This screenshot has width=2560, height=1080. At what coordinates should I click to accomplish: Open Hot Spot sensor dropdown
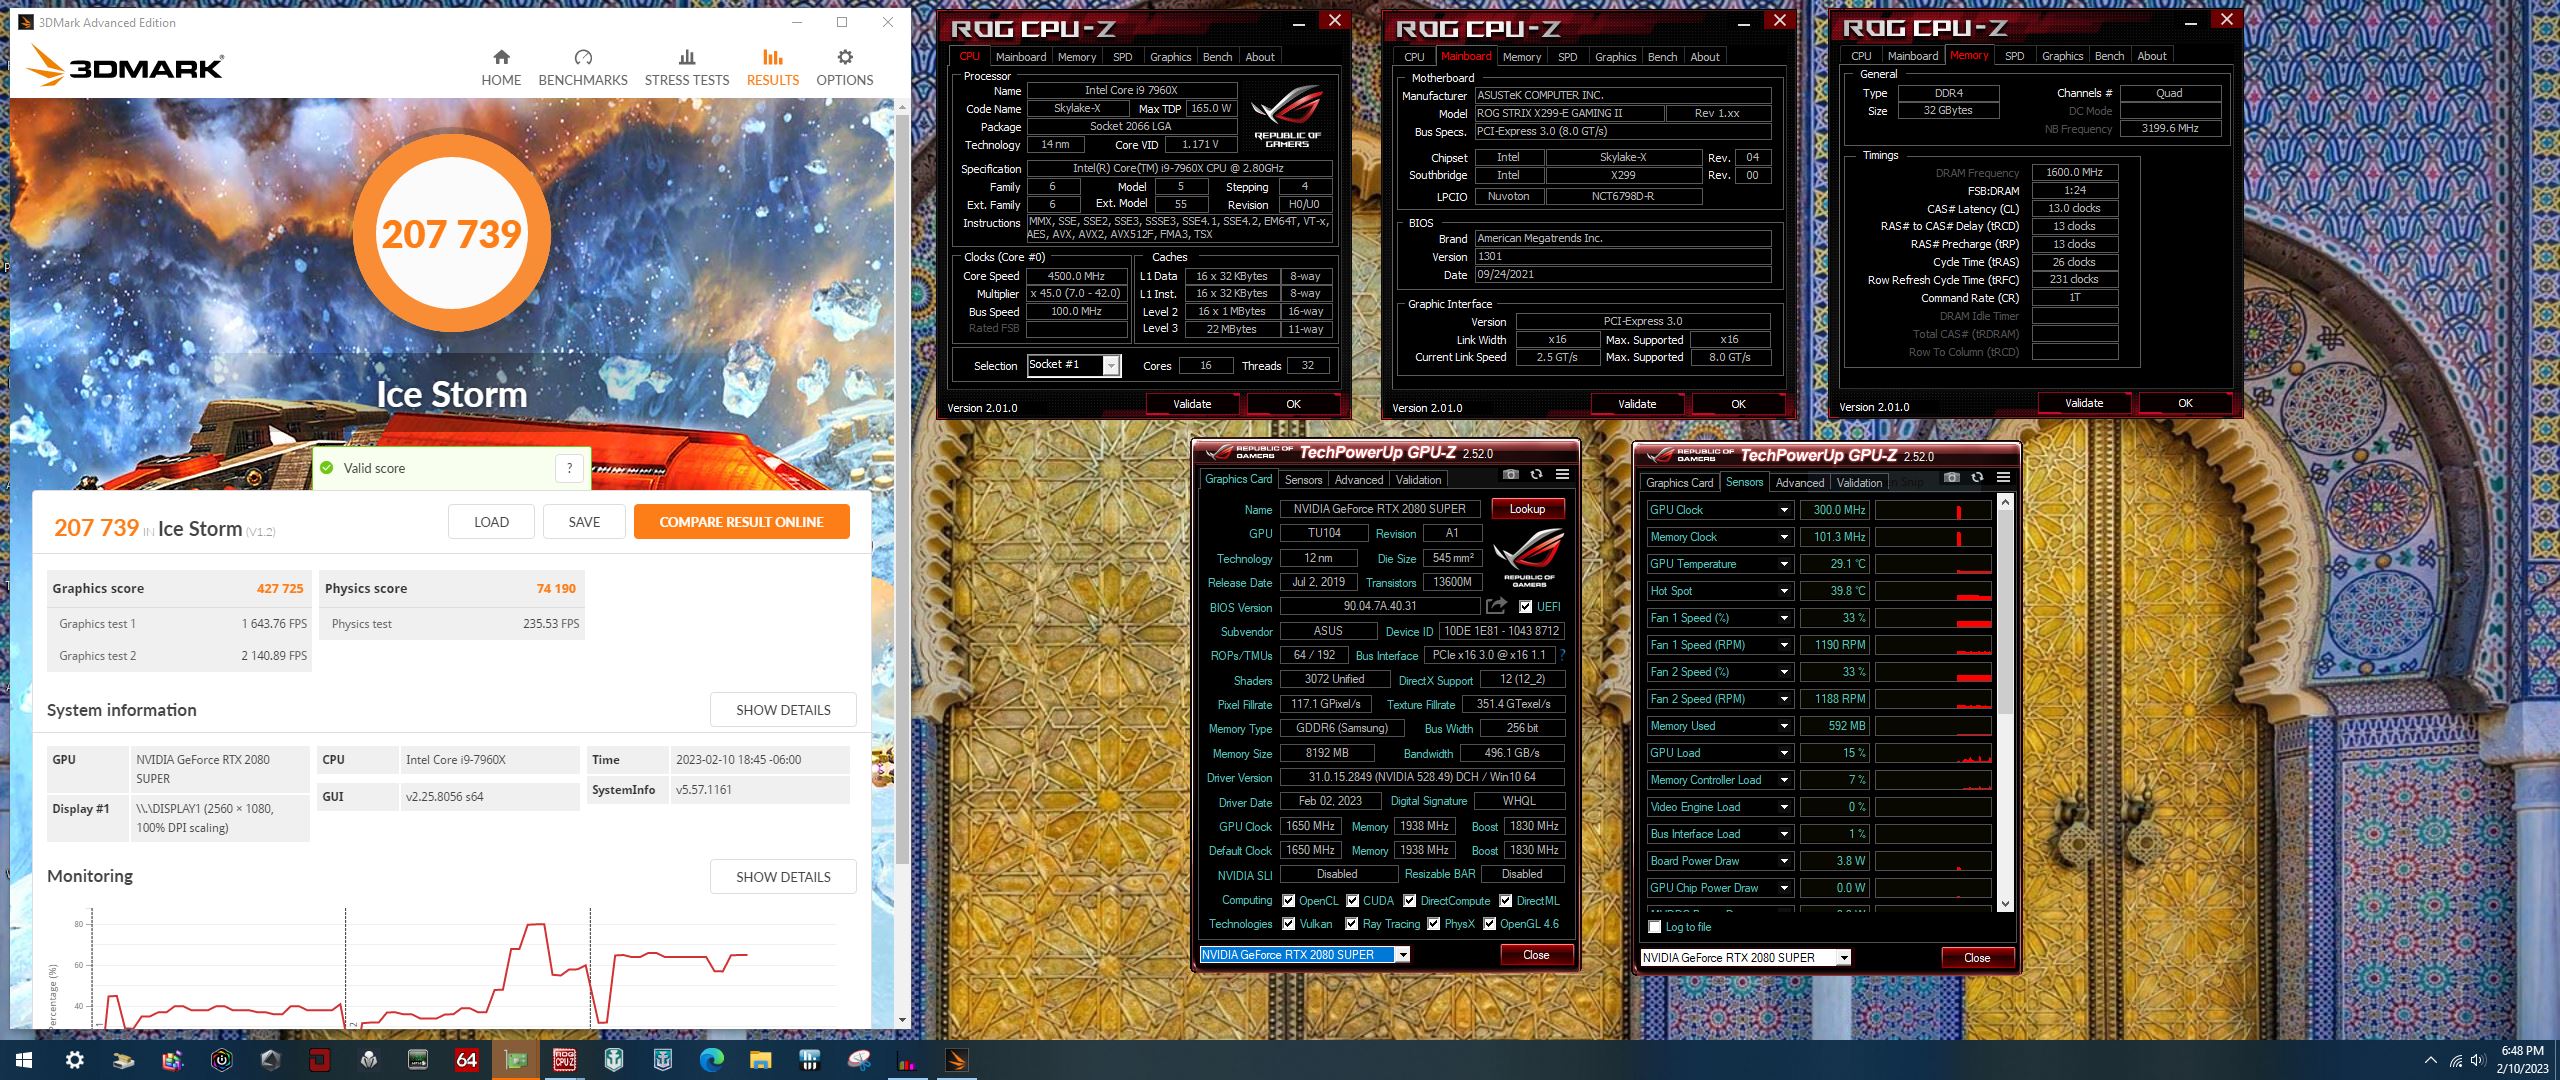1784,591
